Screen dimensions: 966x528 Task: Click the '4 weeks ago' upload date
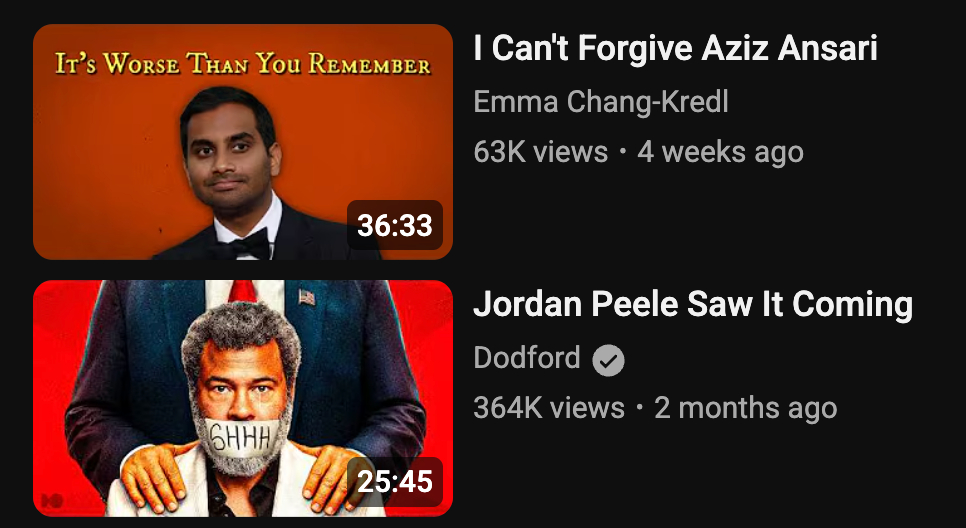click(720, 152)
